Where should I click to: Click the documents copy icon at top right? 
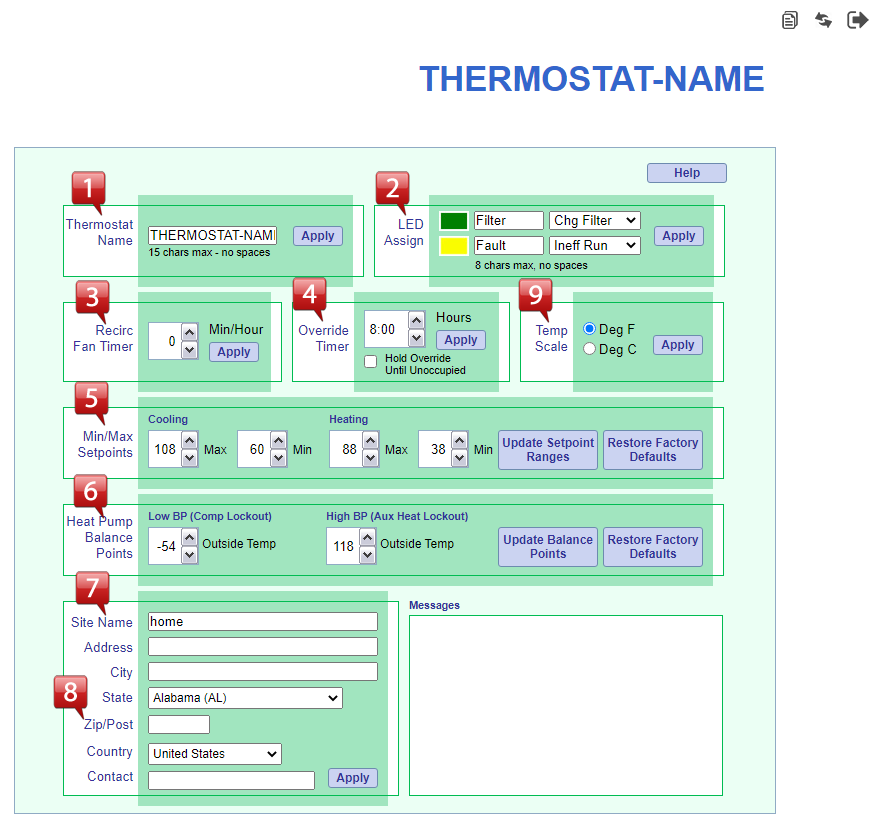pyautogui.click(x=790, y=20)
